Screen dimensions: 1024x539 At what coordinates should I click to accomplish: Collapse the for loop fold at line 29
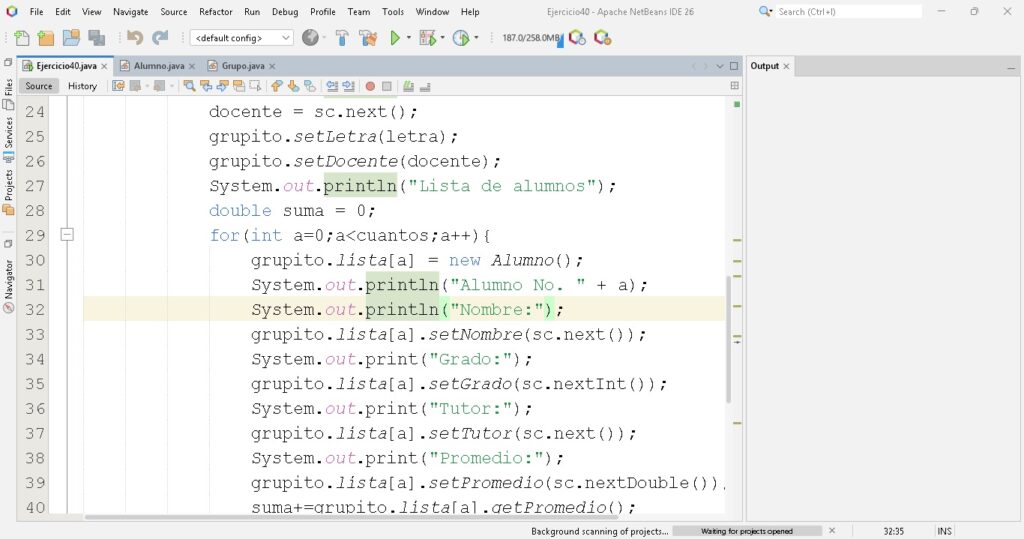coord(67,234)
